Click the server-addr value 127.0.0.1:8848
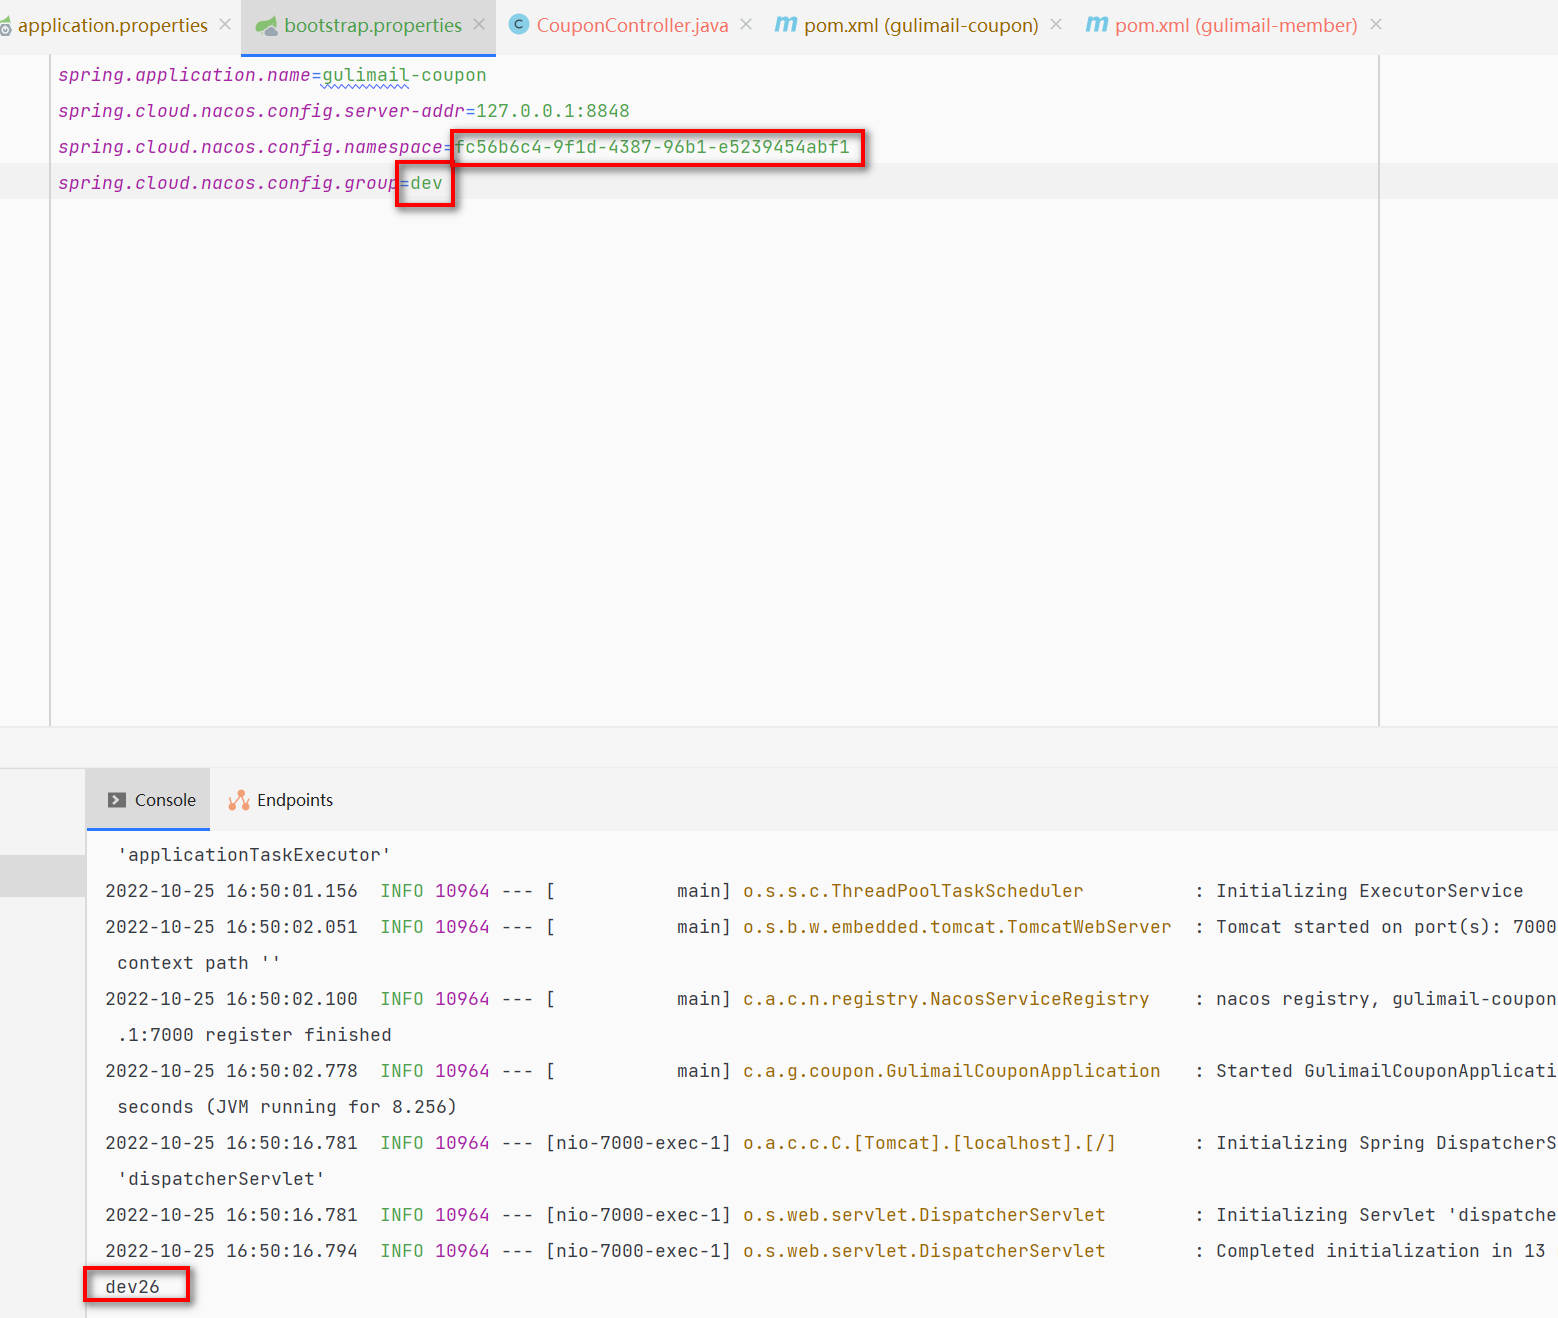Viewport: 1558px width, 1318px height. pyautogui.click(x=553, y=111)
